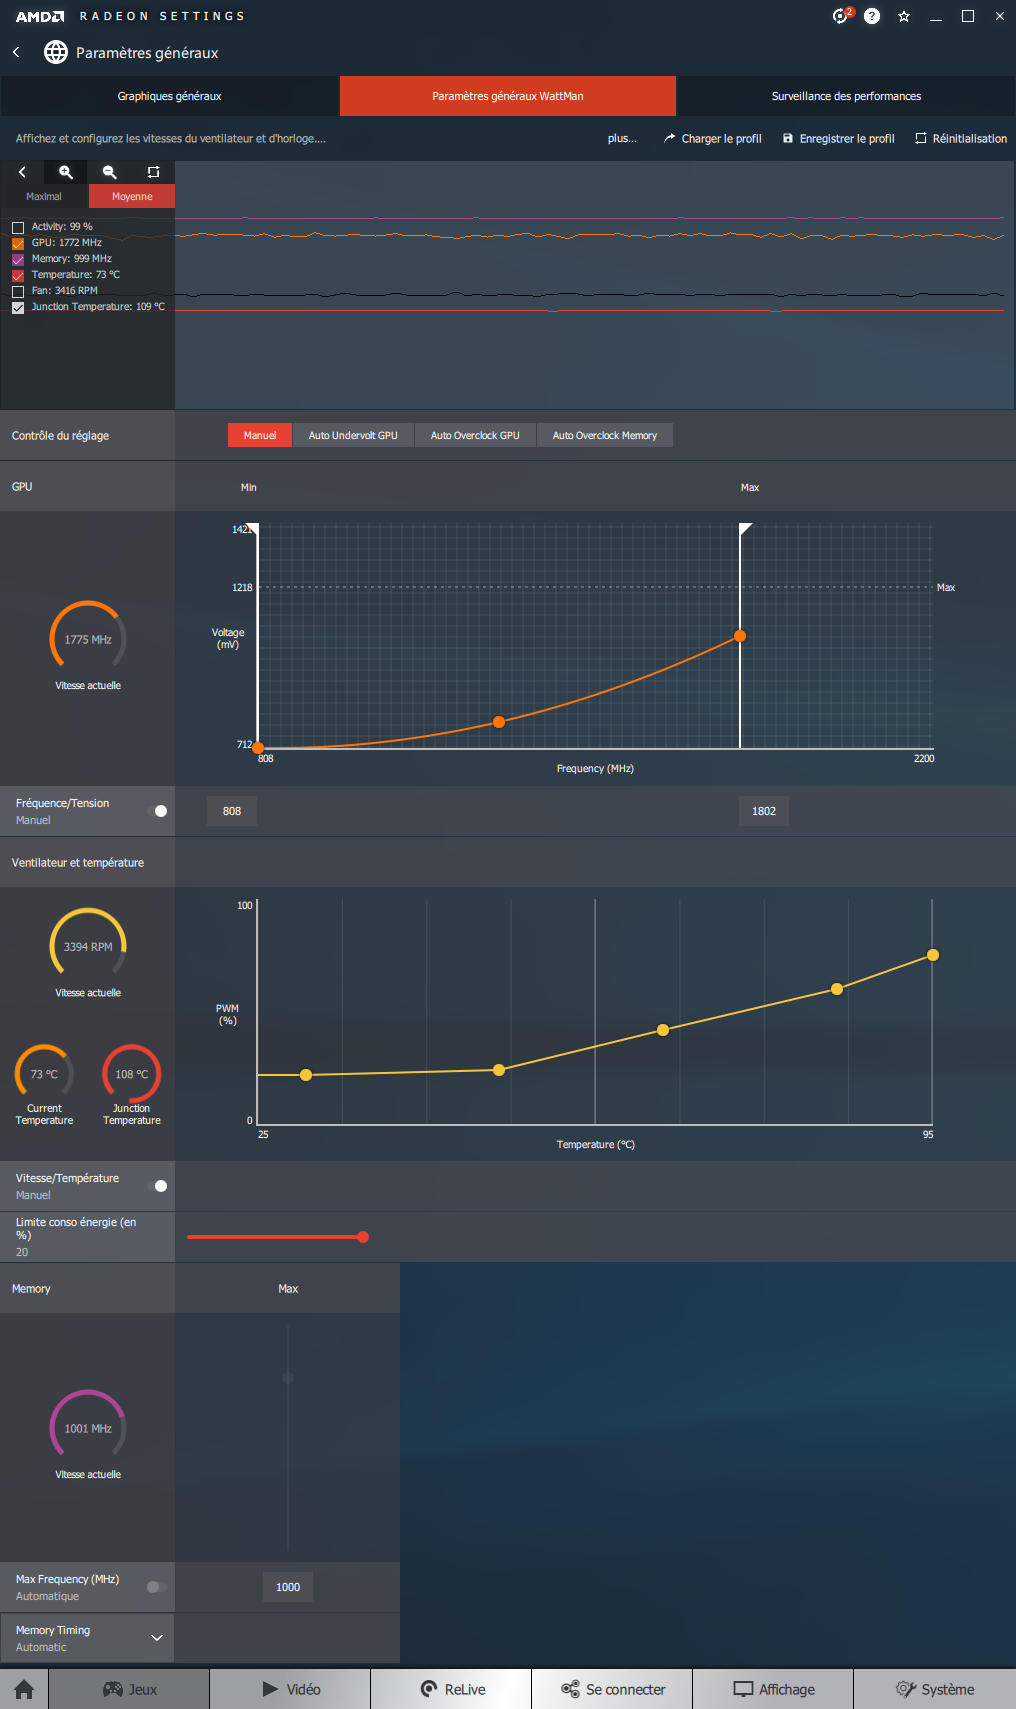Viewport: 1016px width, 1709px height.
Task: Click Enregistrer le profil
Action: click(838, 139)
